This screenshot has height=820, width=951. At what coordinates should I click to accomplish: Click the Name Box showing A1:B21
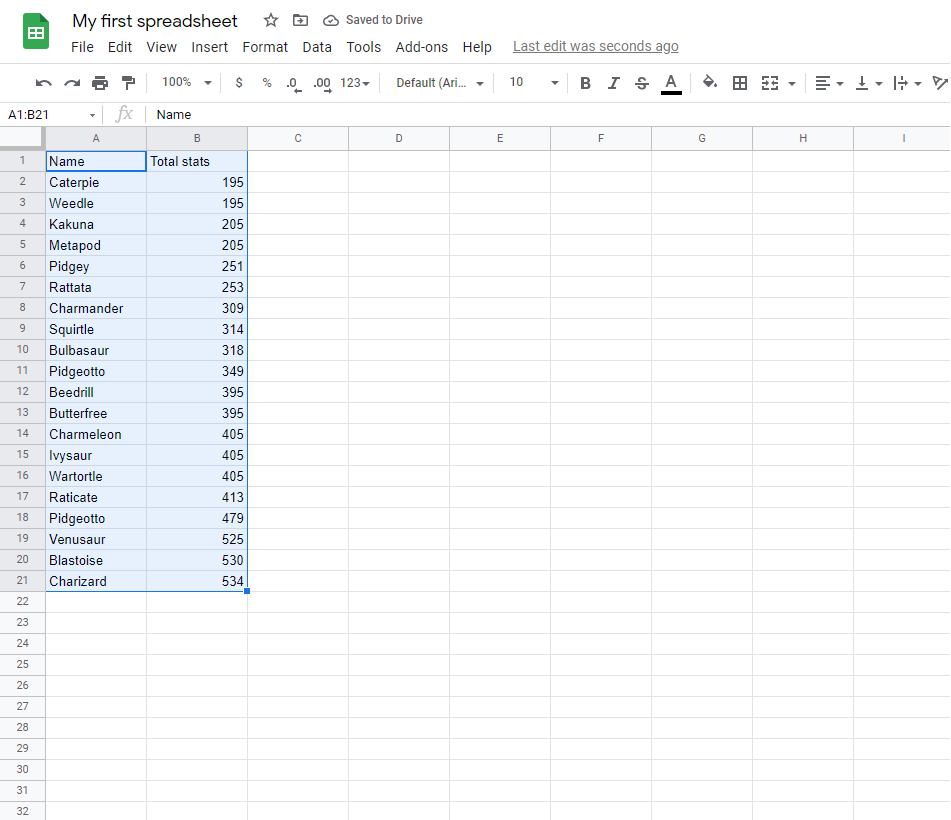click(x=50, y=115)
